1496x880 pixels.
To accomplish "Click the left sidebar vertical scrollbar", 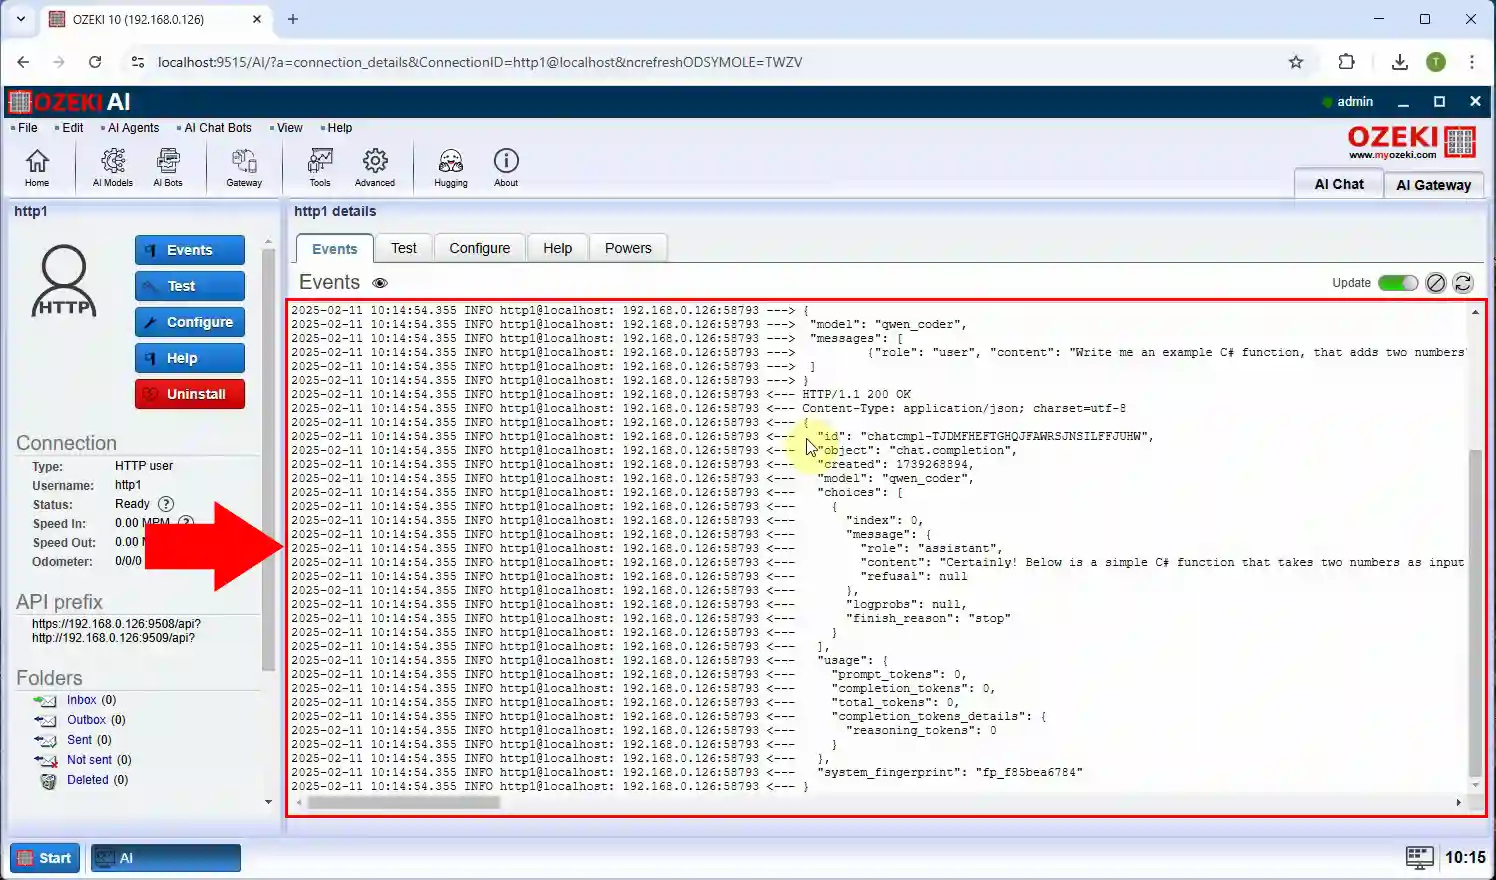I will click(268, 458).
